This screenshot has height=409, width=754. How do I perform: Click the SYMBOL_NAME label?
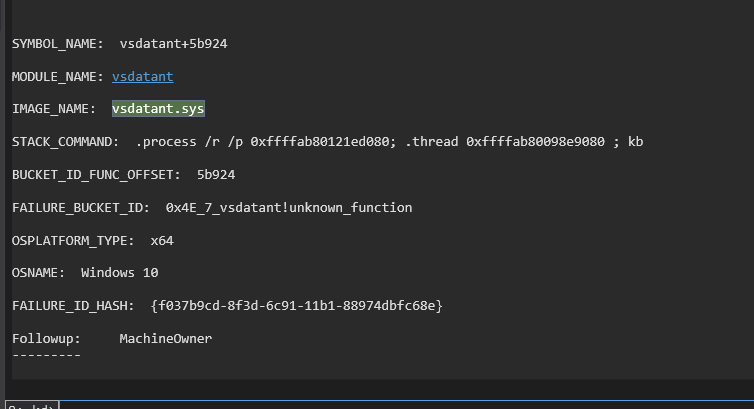(57, 44)
